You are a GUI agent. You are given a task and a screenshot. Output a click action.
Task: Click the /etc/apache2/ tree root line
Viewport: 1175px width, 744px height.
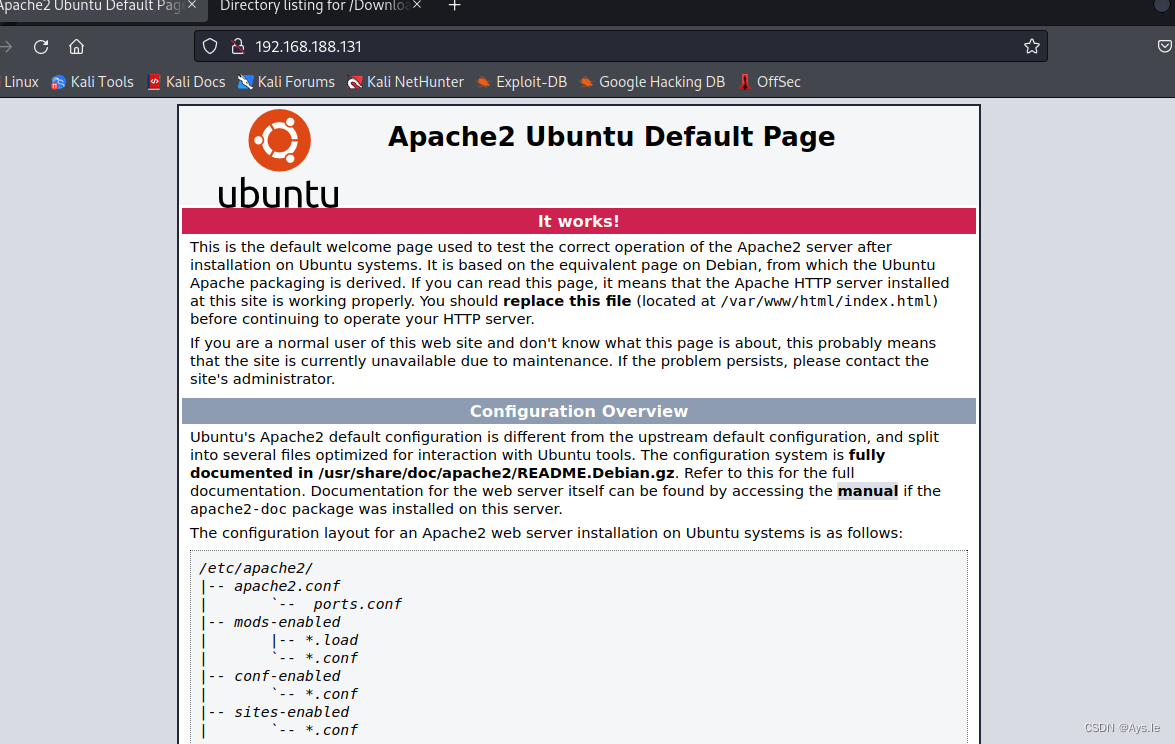click(256, 568)
